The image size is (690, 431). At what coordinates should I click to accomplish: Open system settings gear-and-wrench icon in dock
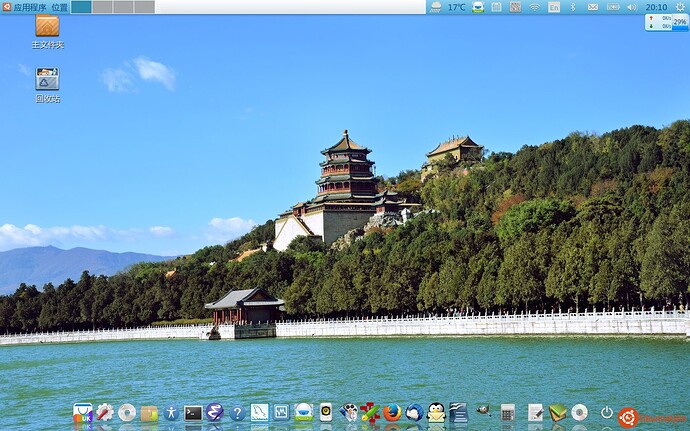tap(105, 413)
